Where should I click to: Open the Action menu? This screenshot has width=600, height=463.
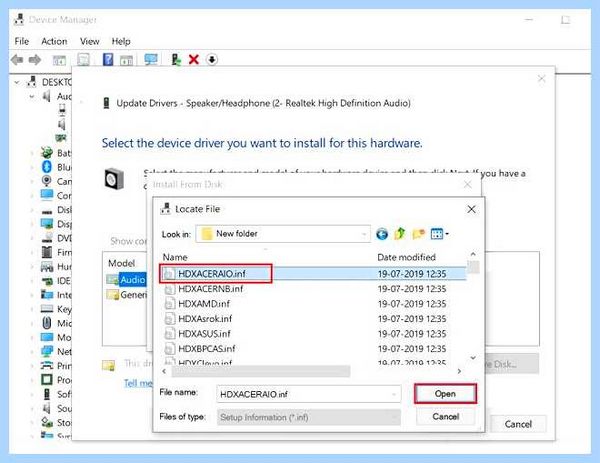point(54,41)
